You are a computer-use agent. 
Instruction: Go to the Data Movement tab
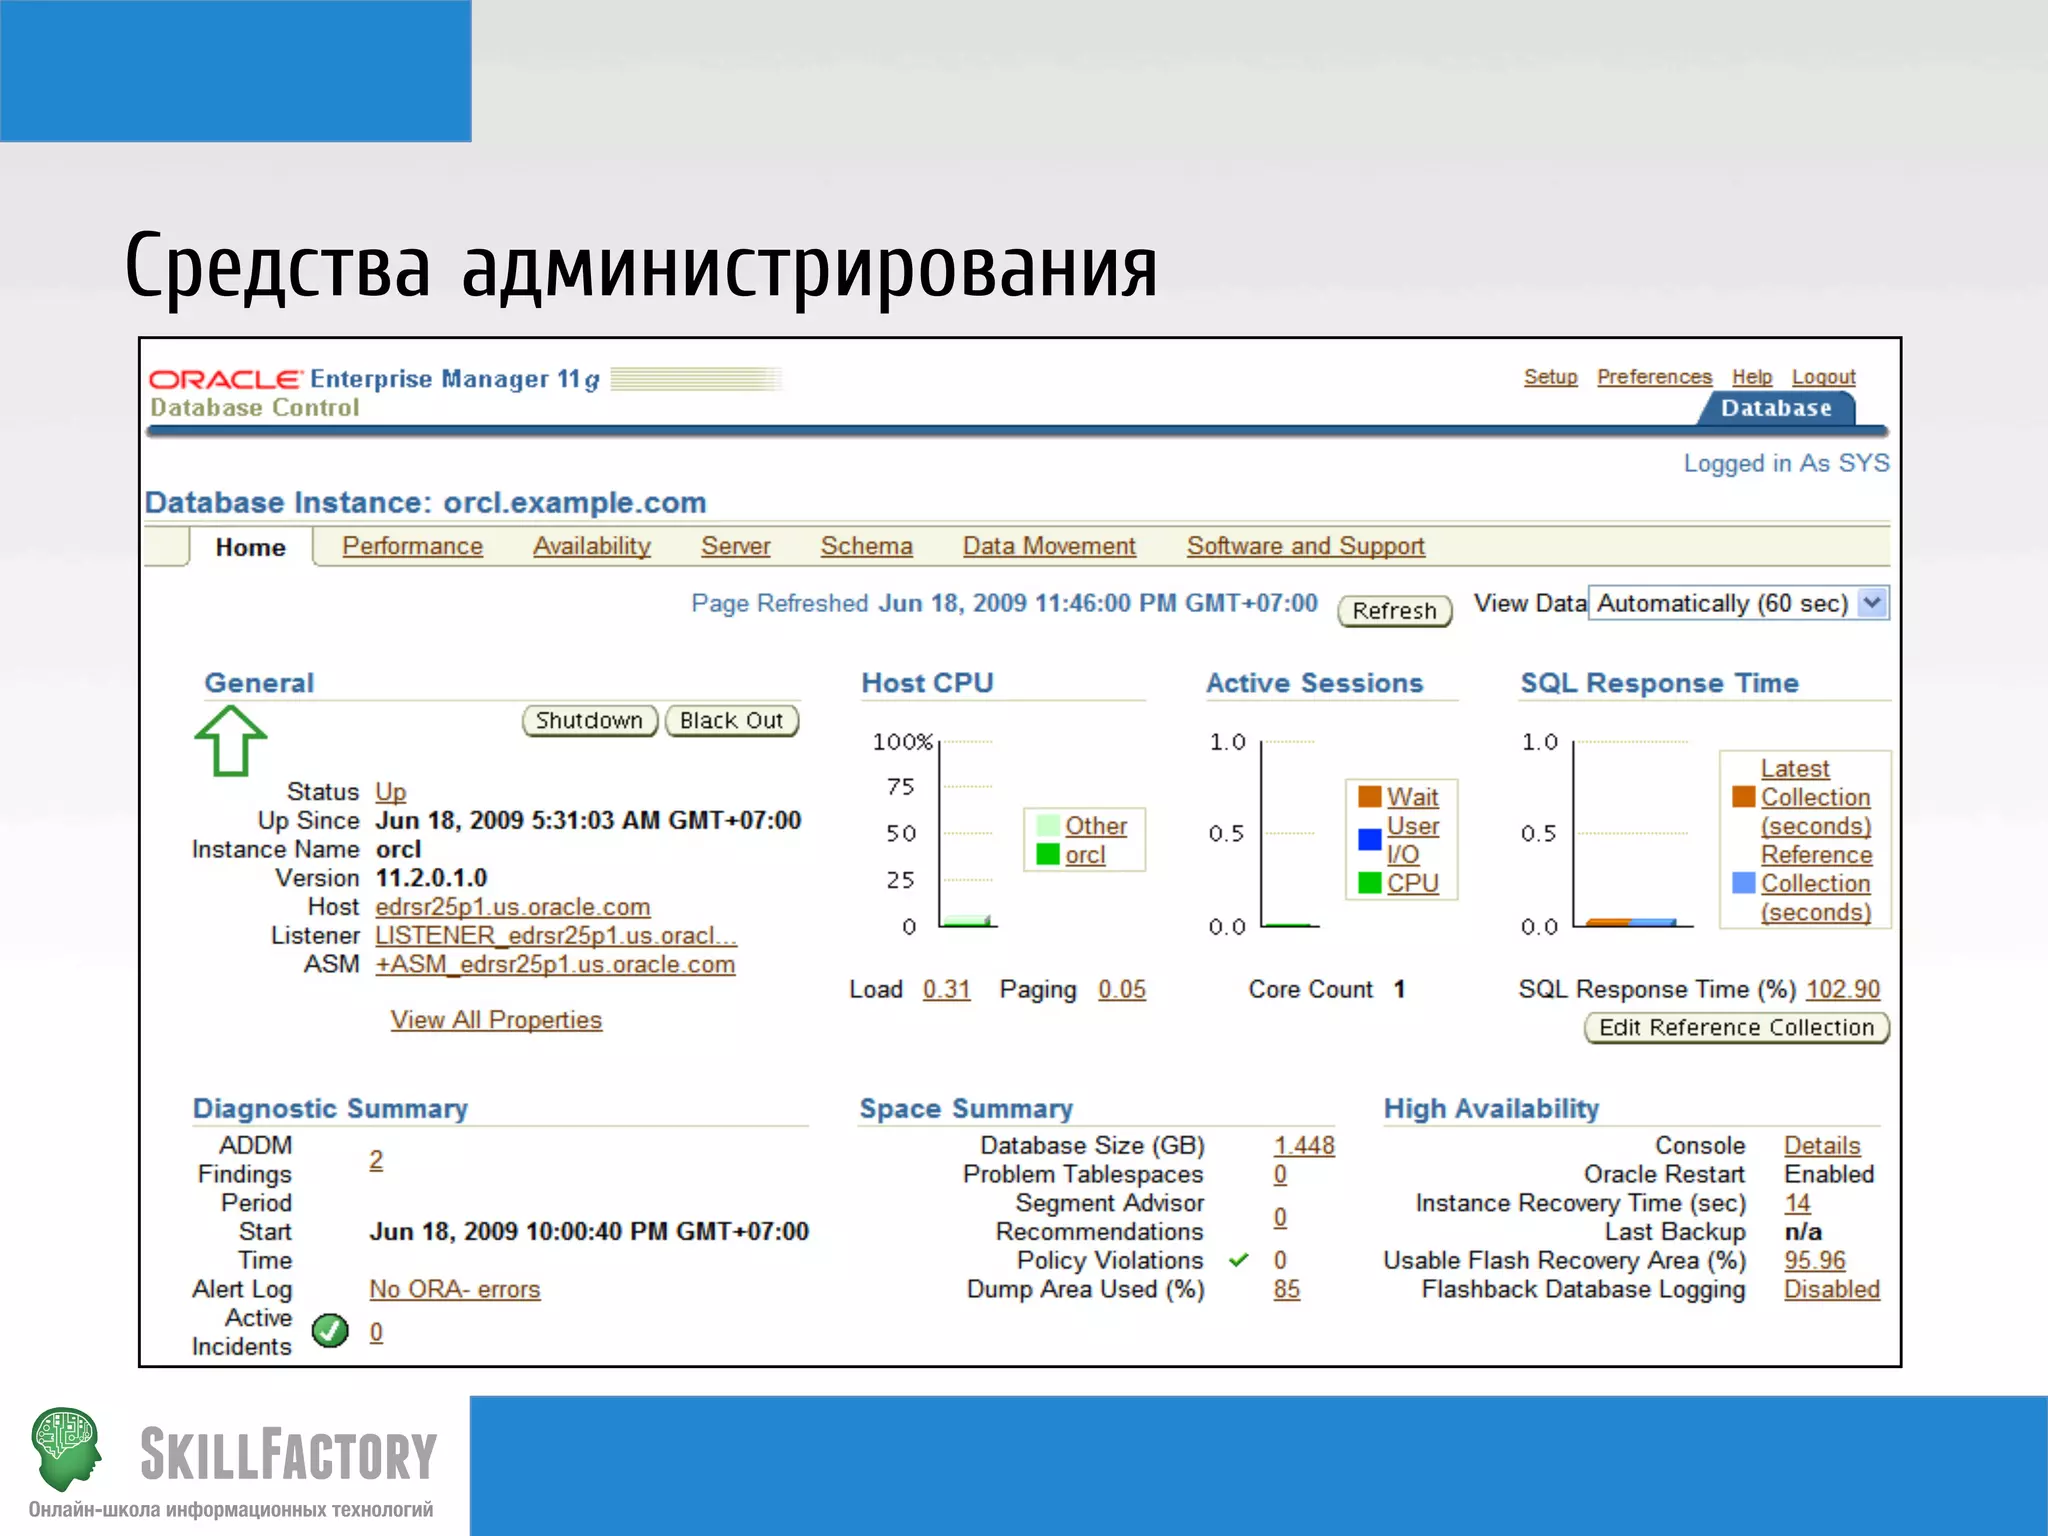[x=1049, y=546]
